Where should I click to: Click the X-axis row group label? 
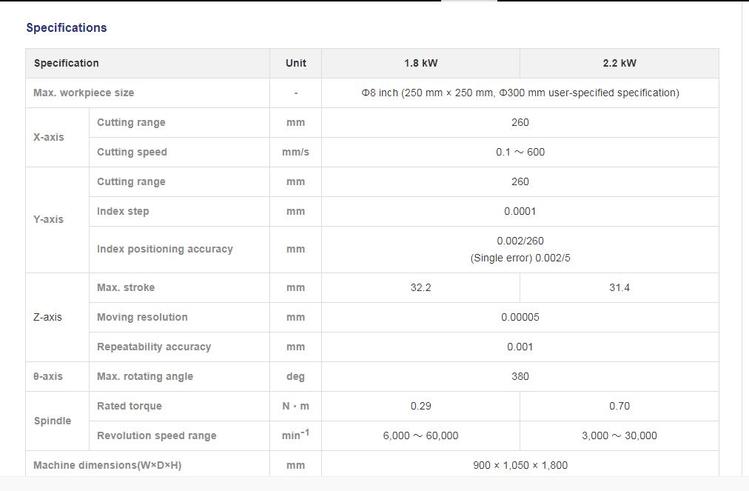coord(48,137)
